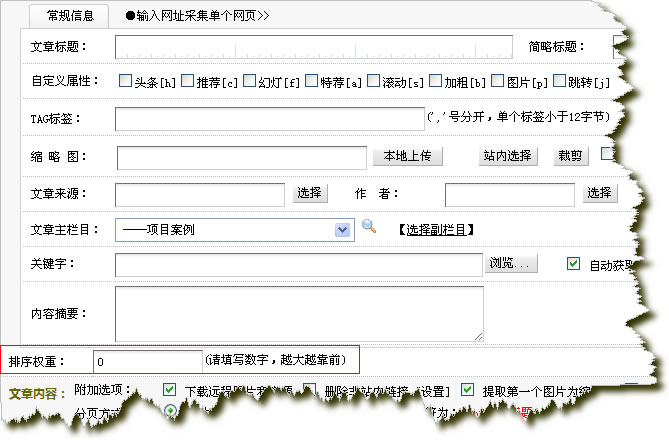Open the 选择副栏目 link
The height and width of the screenshot is (440, 669).
pos(437,230)
